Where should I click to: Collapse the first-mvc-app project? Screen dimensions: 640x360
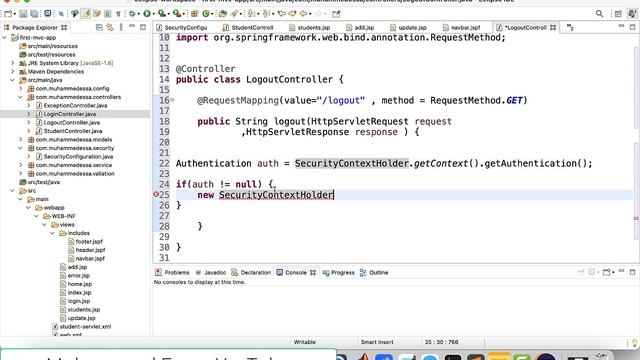pyautogui.click(x=4, y=38)
